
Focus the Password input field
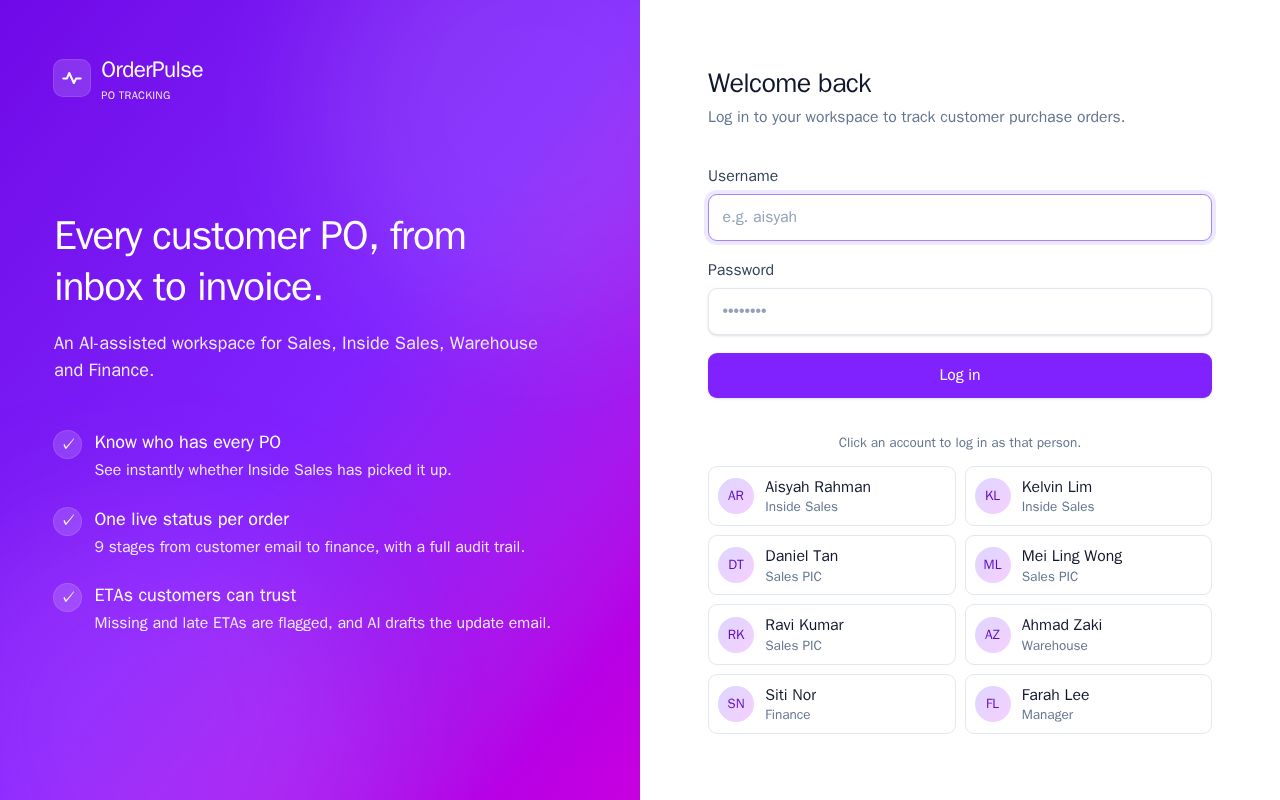[x=960, y=311]
